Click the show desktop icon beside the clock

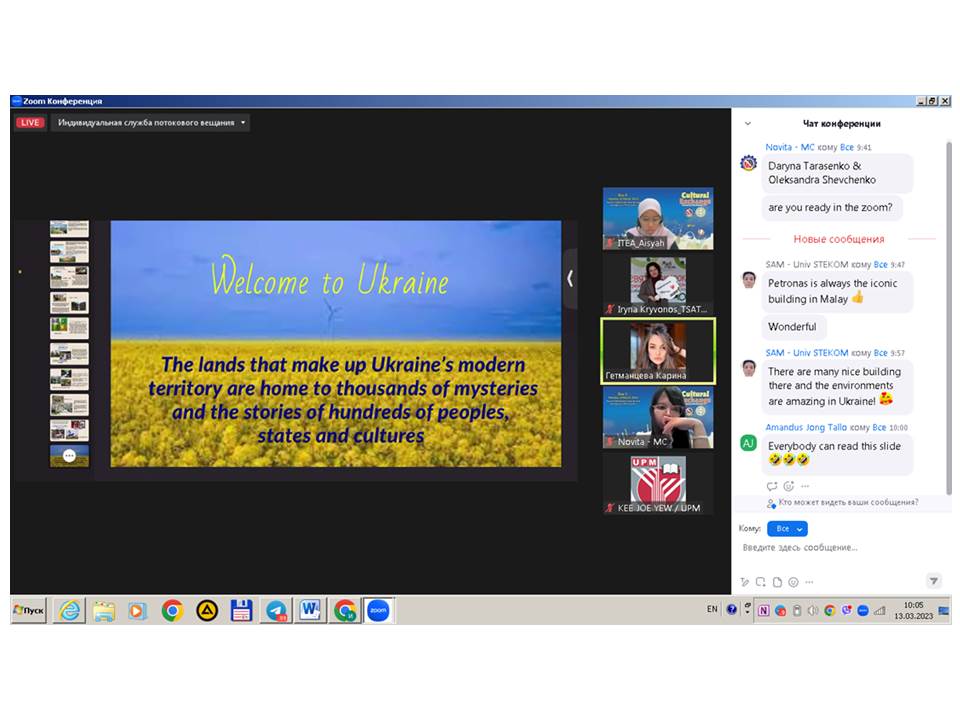coord(943,610)
